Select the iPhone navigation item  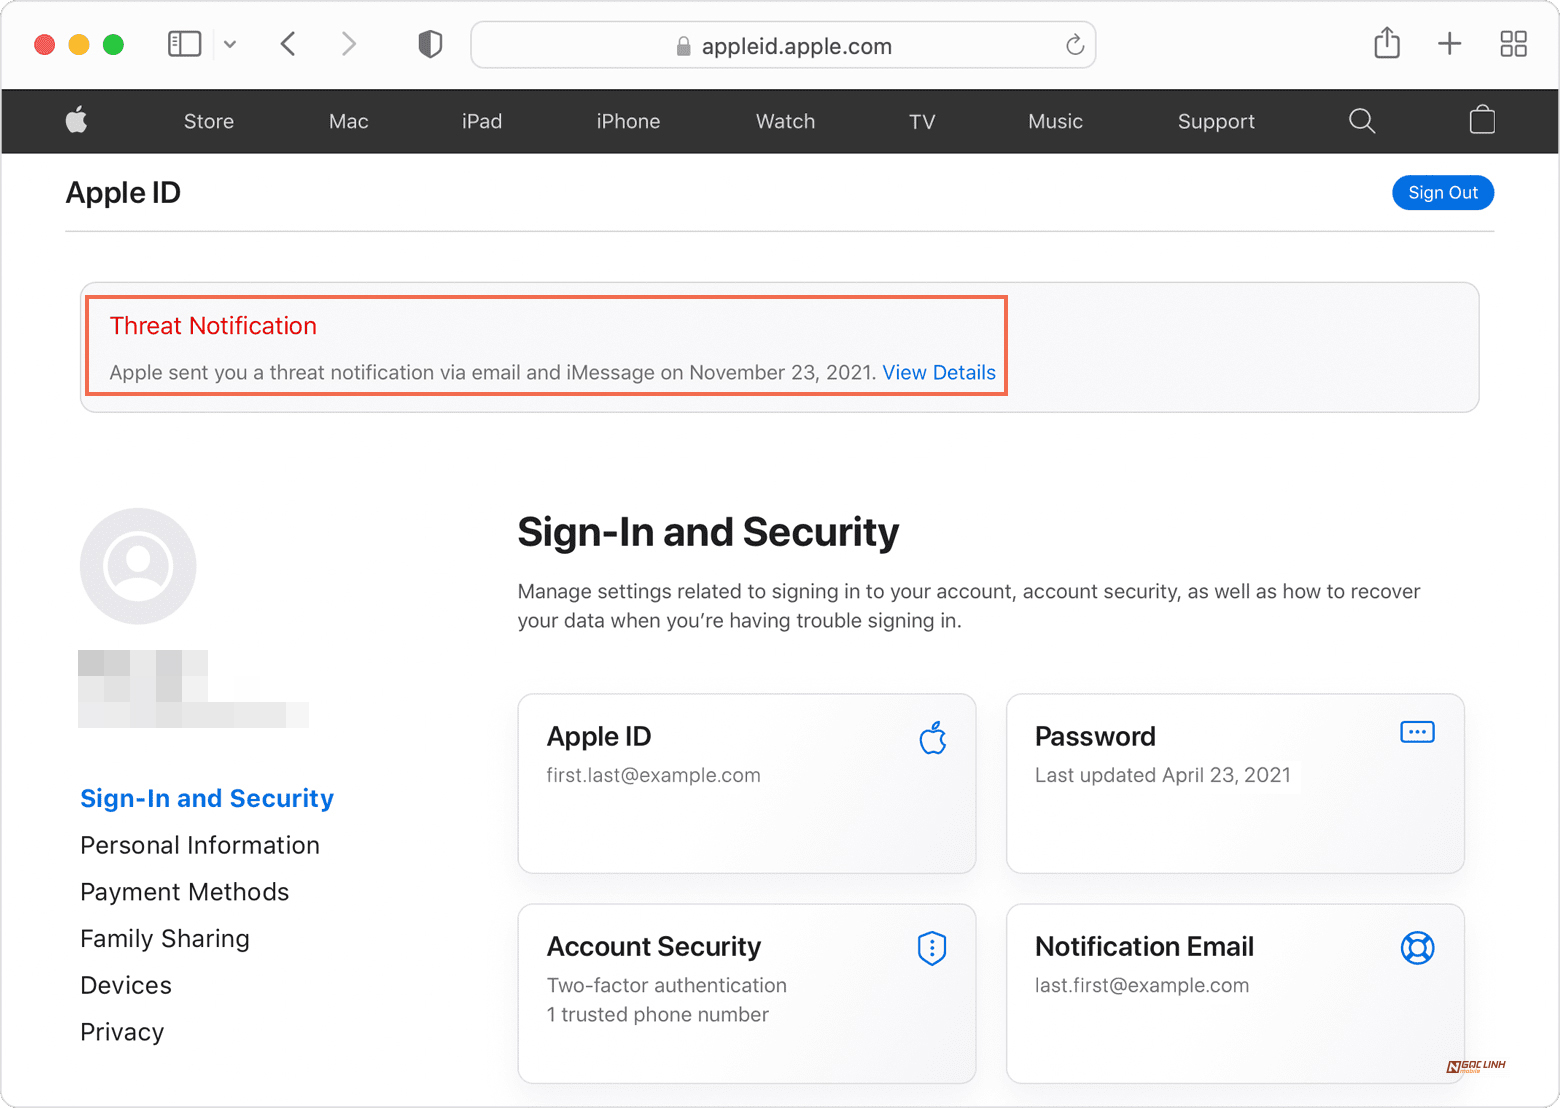[x=628, y=121]
